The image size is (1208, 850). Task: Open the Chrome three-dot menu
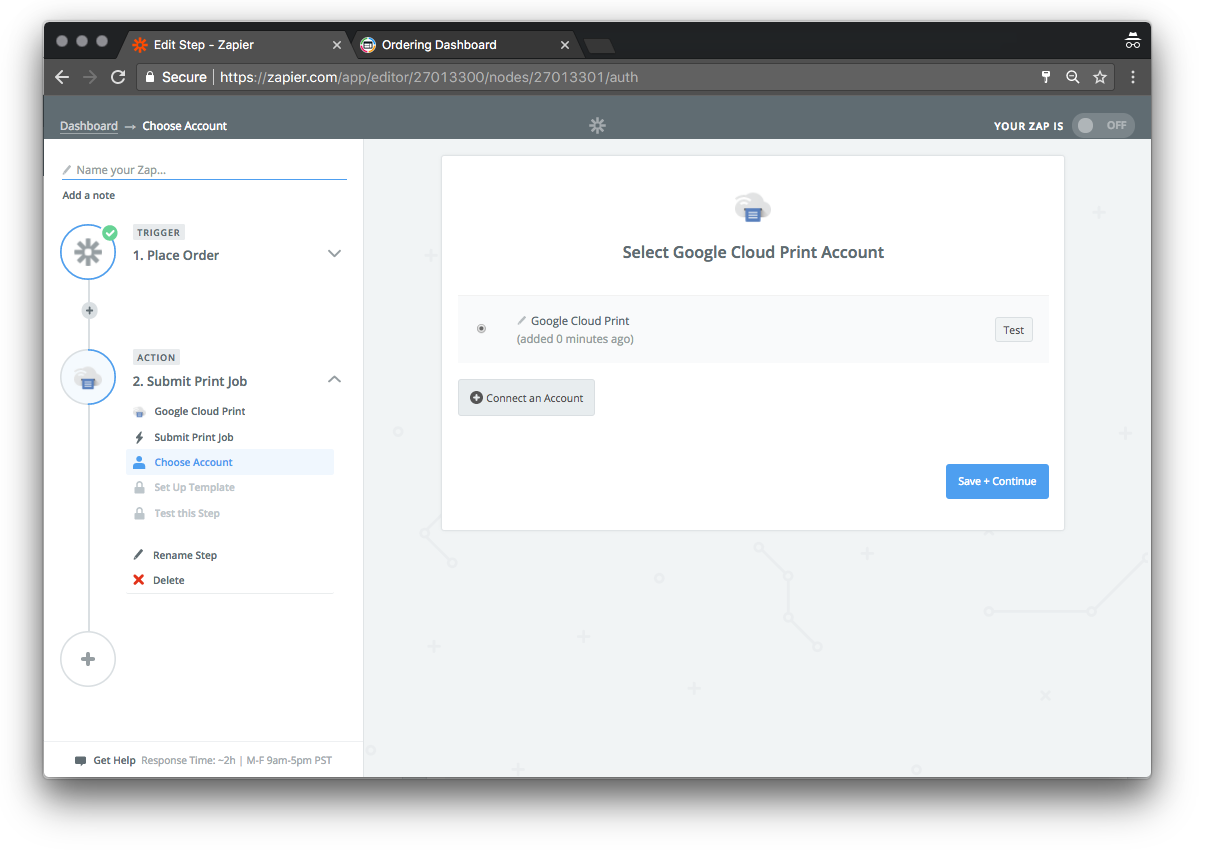tap(1133, 77)
